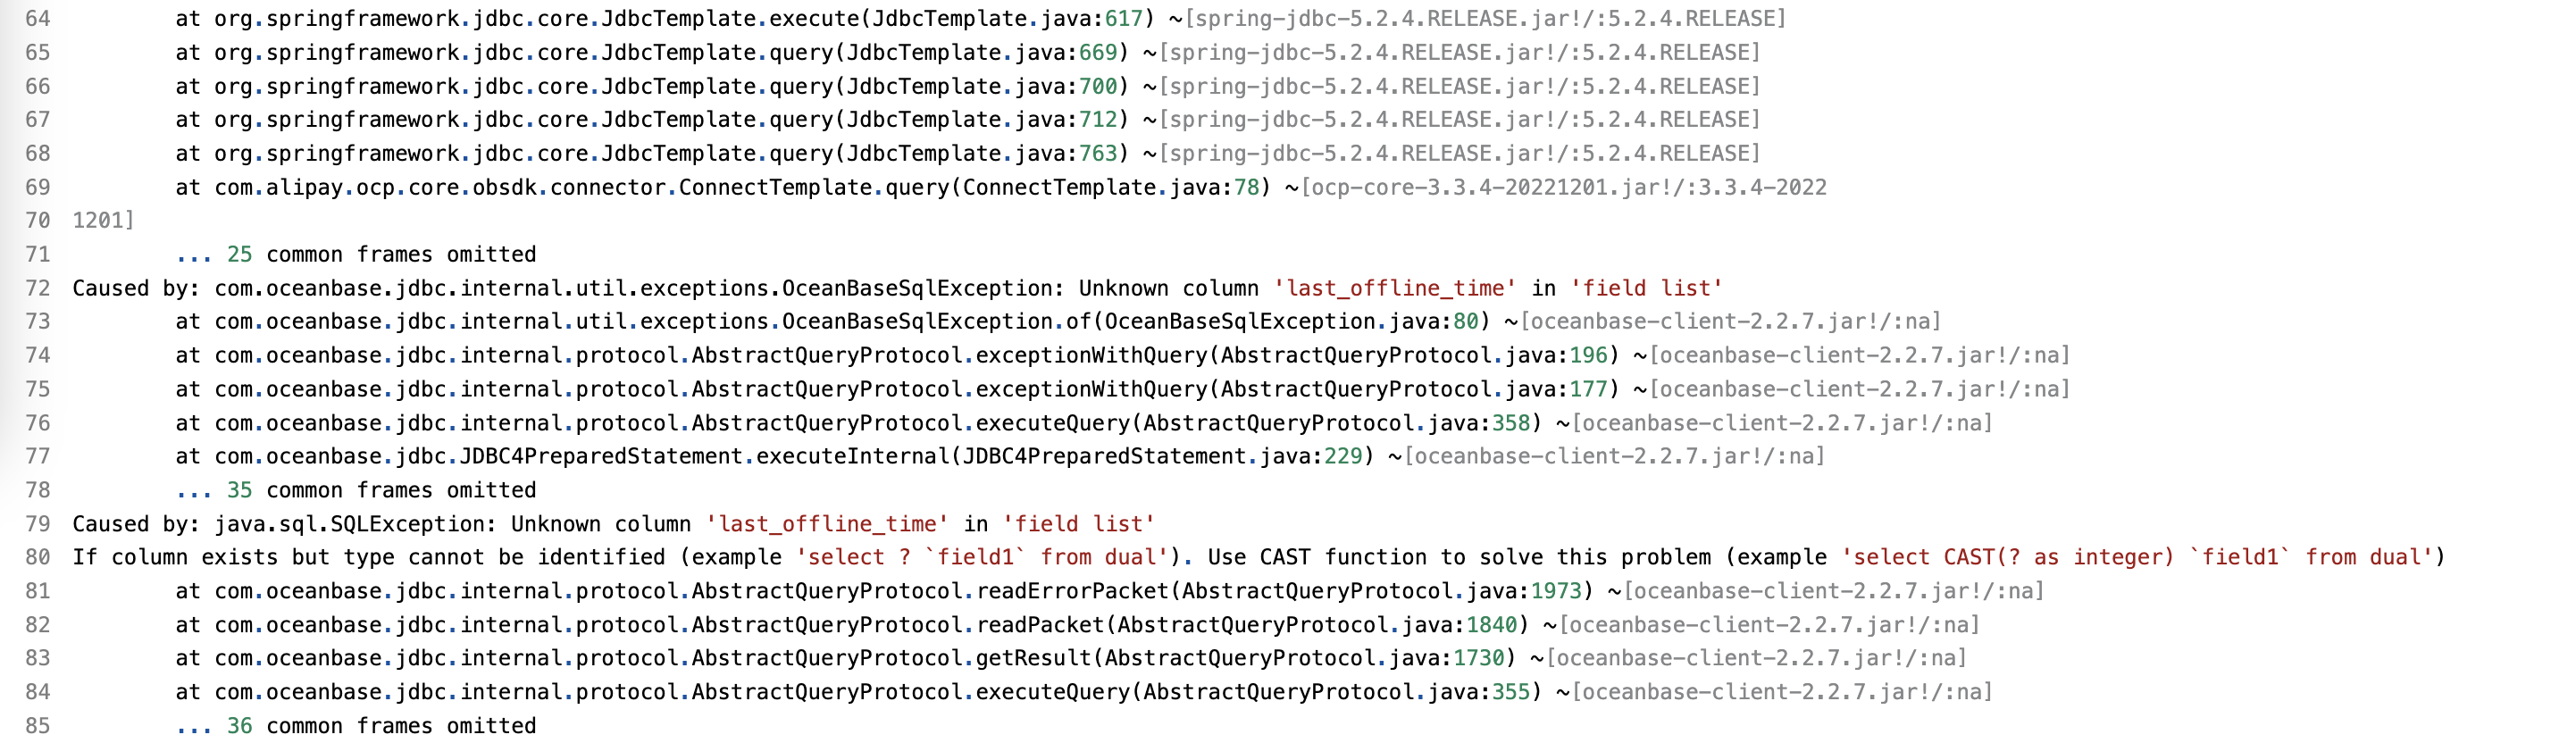Click 'ConnectTemplate.java:78' on line 69
This screenshot has height=743, width=2576.
[x=1111, y=187]
